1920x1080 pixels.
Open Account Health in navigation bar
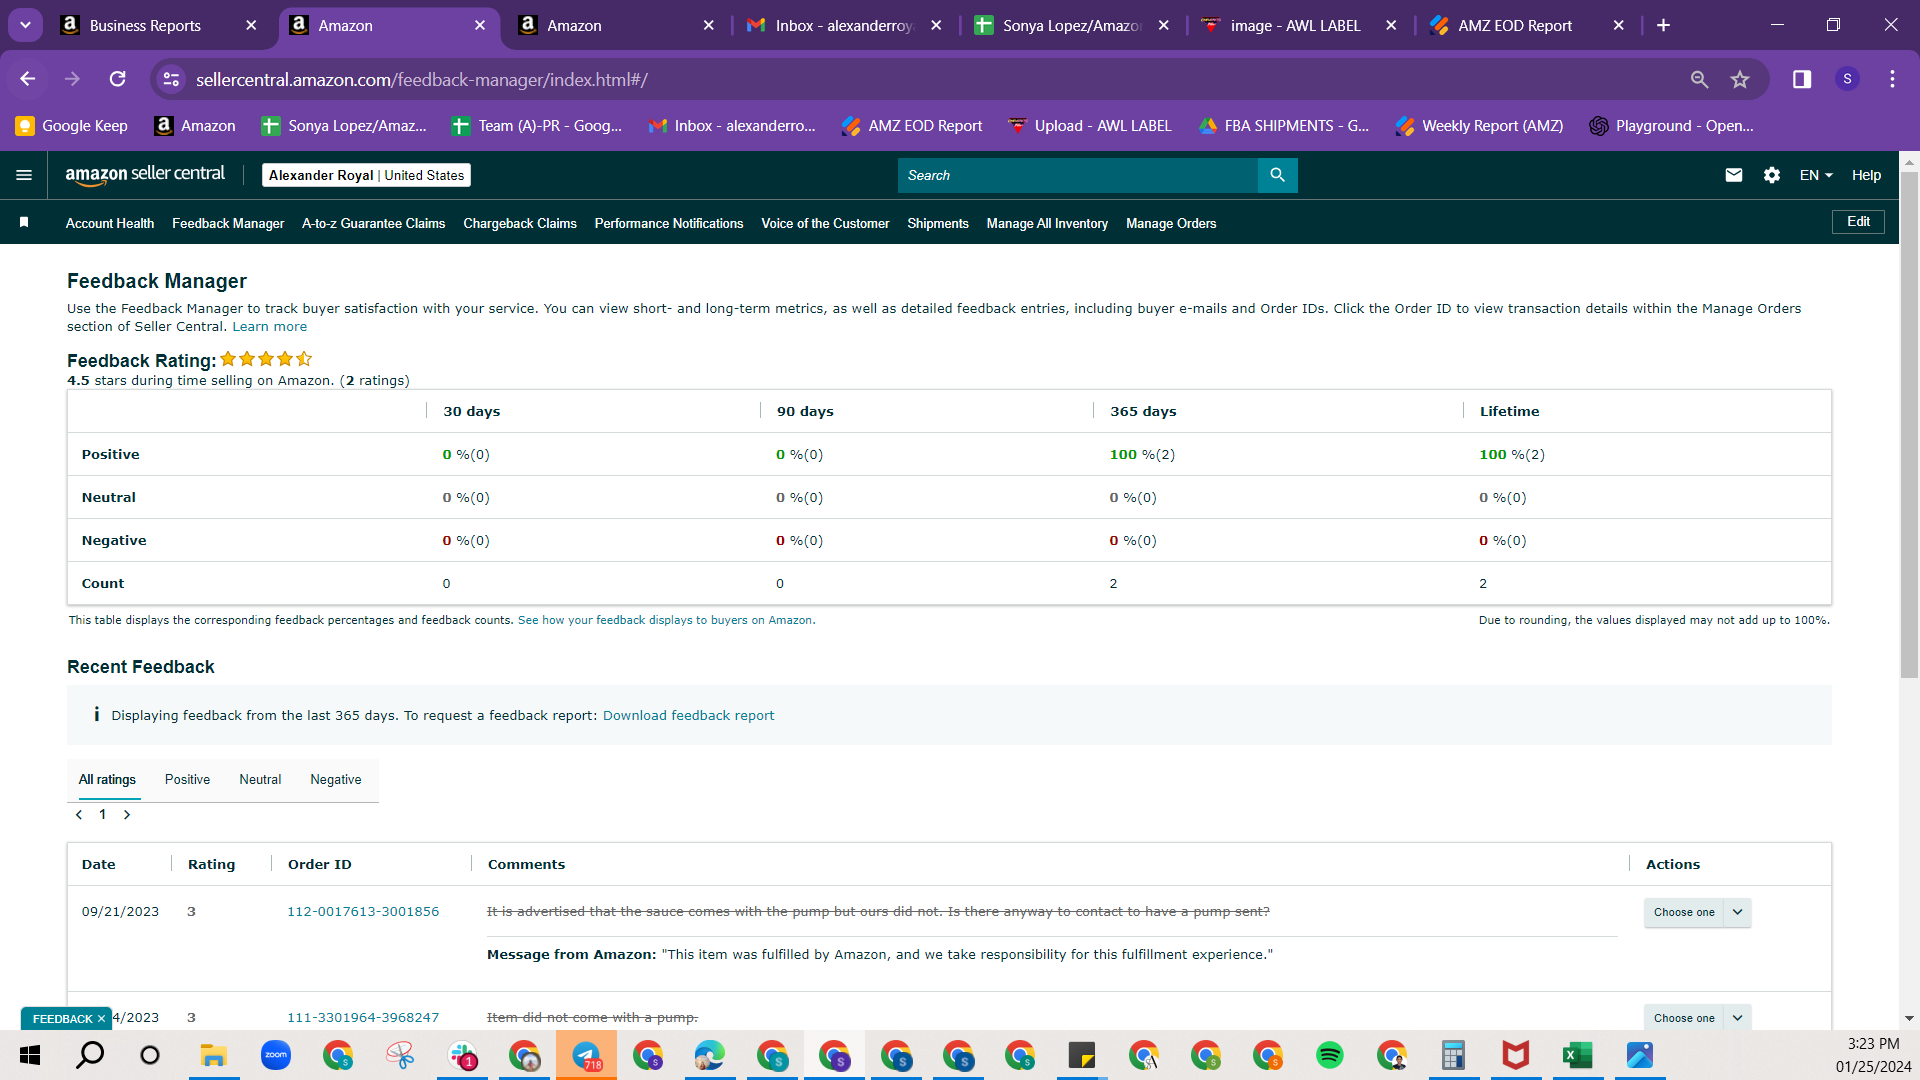110,223
